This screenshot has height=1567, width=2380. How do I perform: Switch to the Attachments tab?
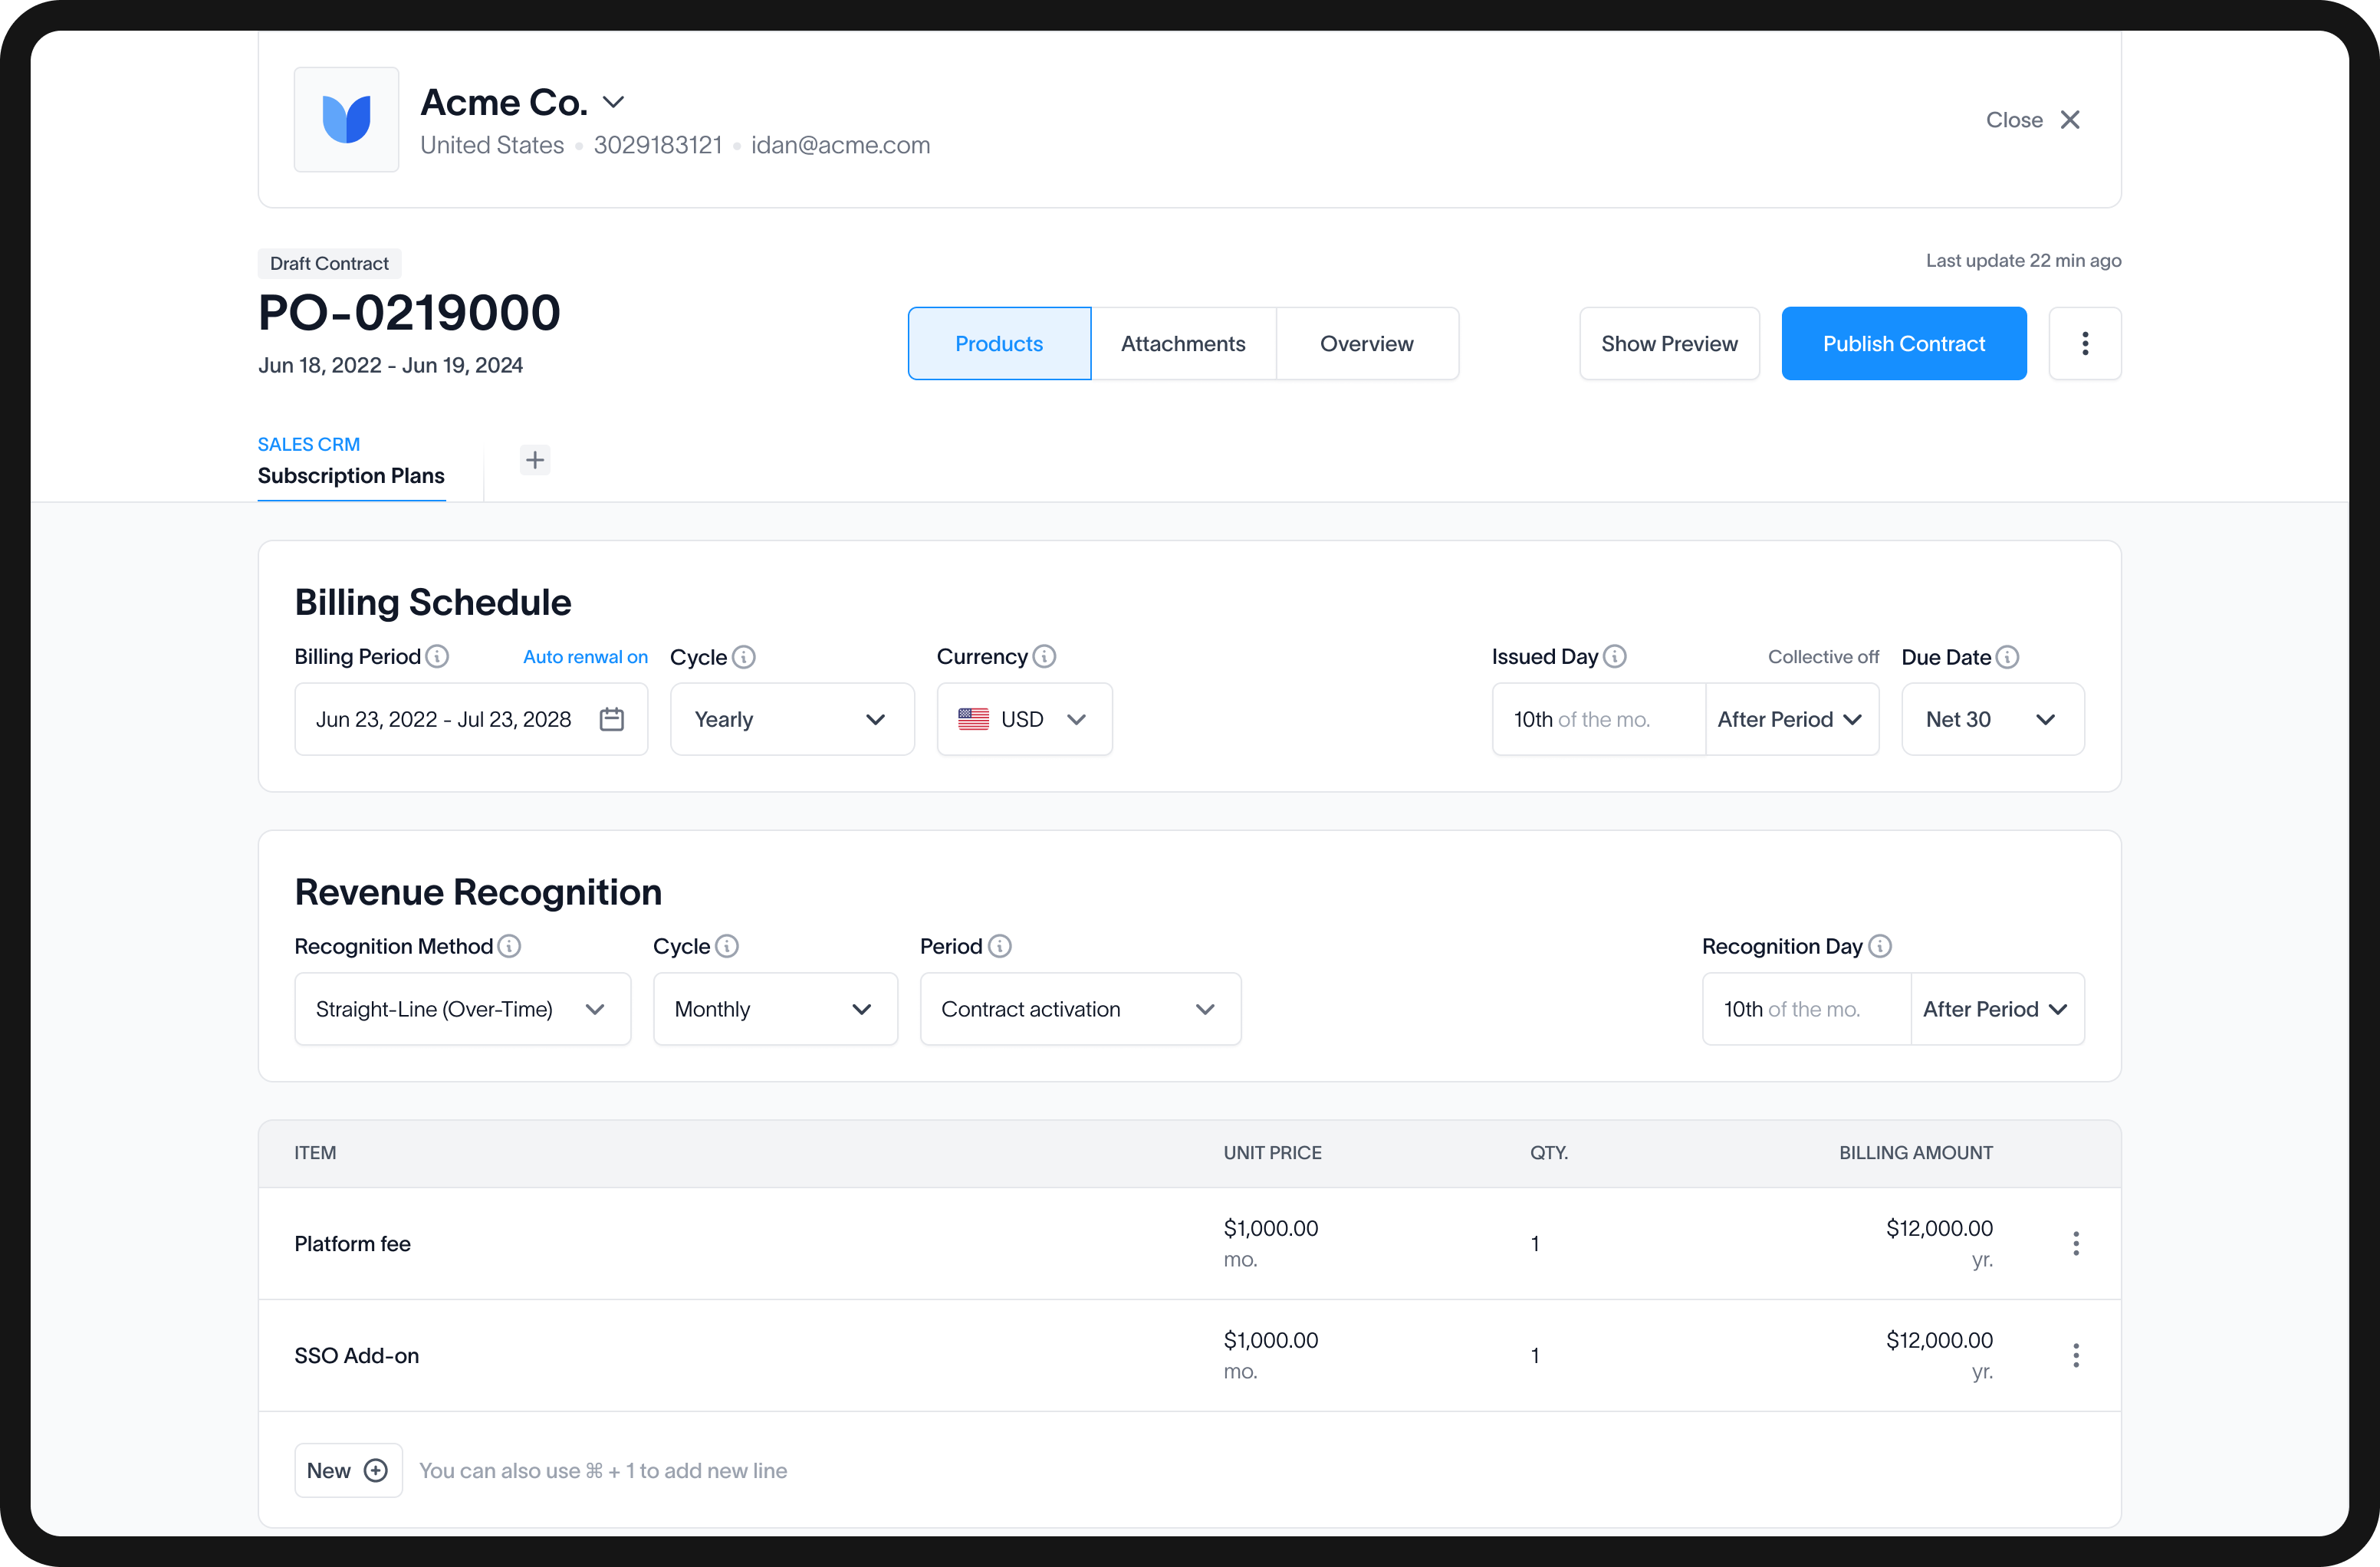tap(1183, 343)
